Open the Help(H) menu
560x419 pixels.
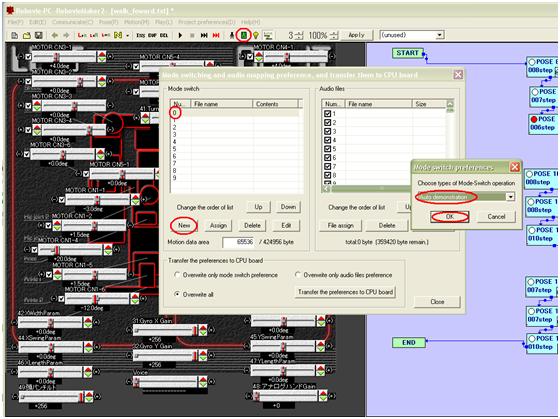(251, 22)
